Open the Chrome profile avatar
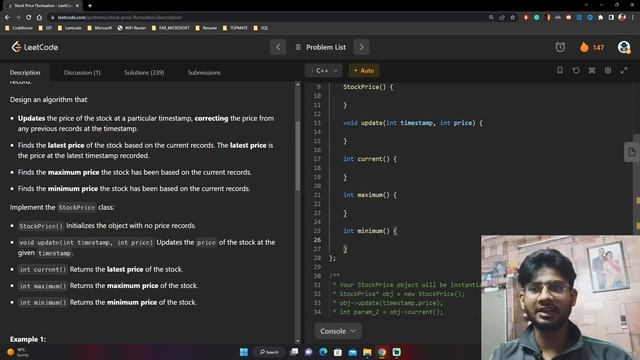Screen dimensions: 640x360 [x=622, y=17]
